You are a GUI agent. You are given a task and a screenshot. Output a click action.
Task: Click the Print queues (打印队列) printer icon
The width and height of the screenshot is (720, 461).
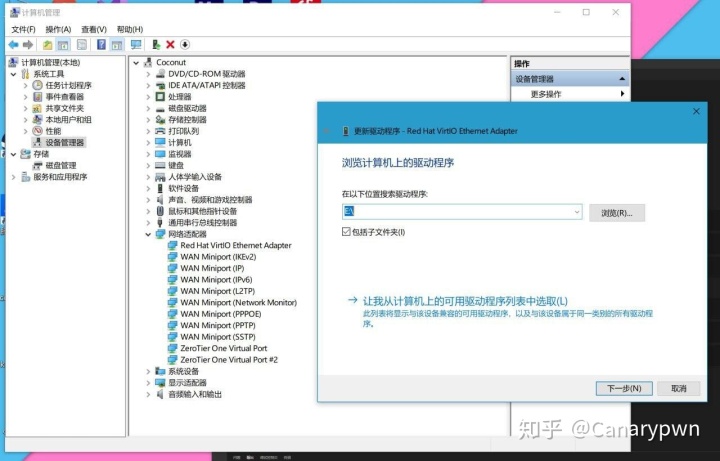click(160, 131)
